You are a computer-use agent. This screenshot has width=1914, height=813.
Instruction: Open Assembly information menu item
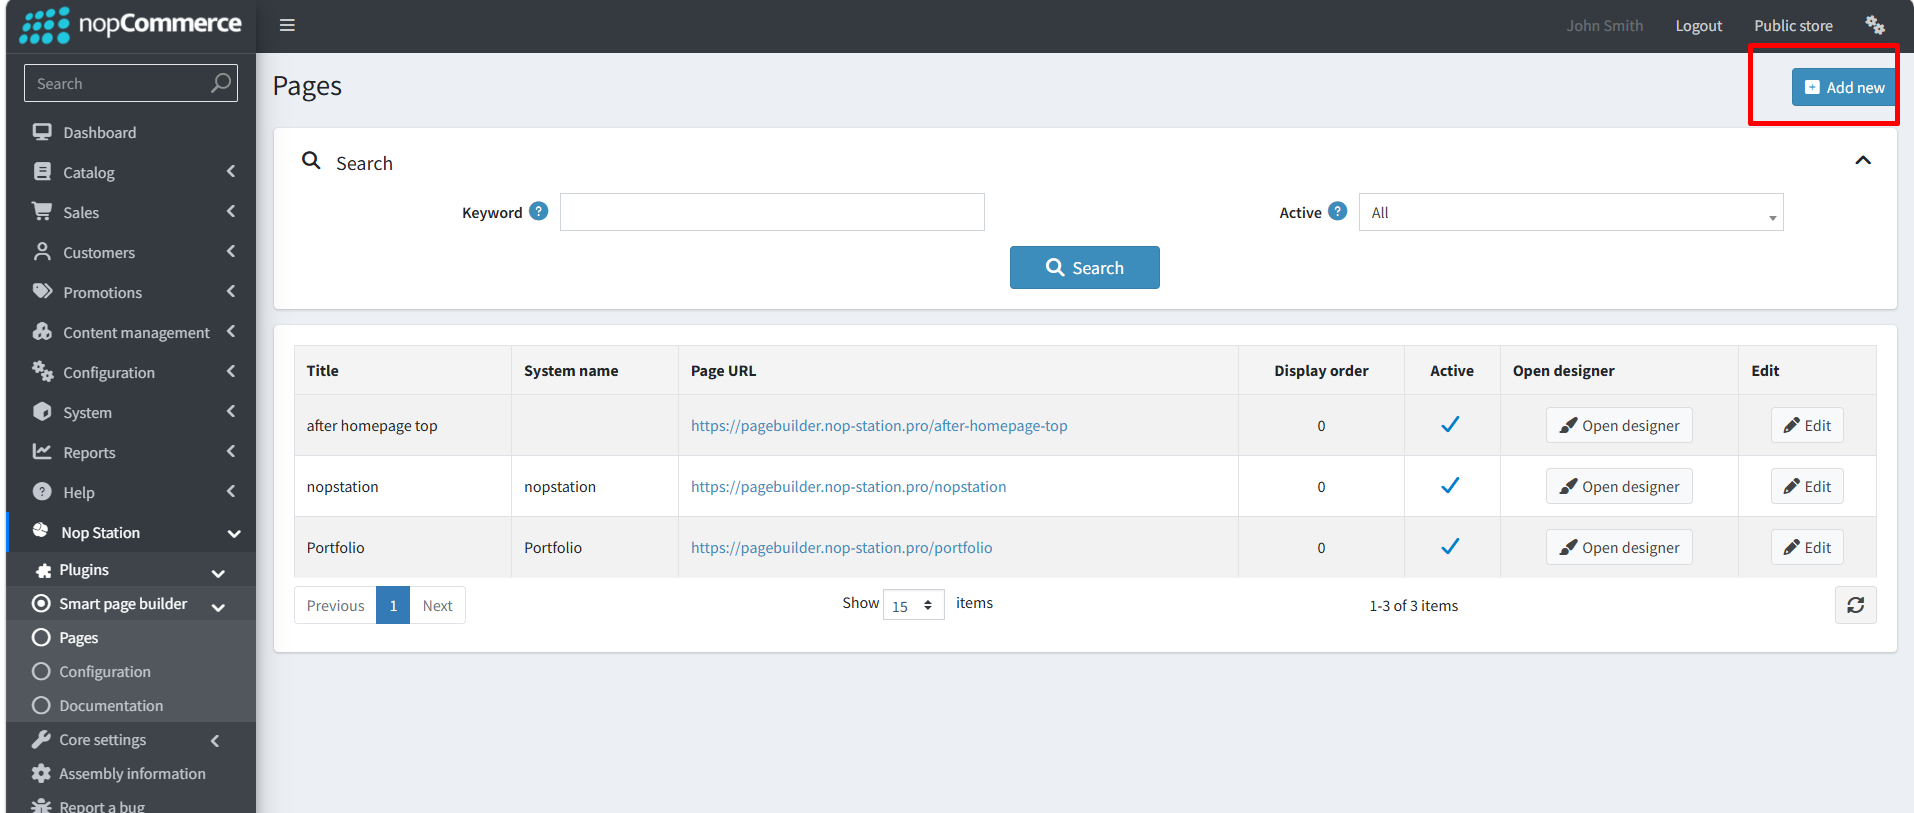[x=131, y=773]
